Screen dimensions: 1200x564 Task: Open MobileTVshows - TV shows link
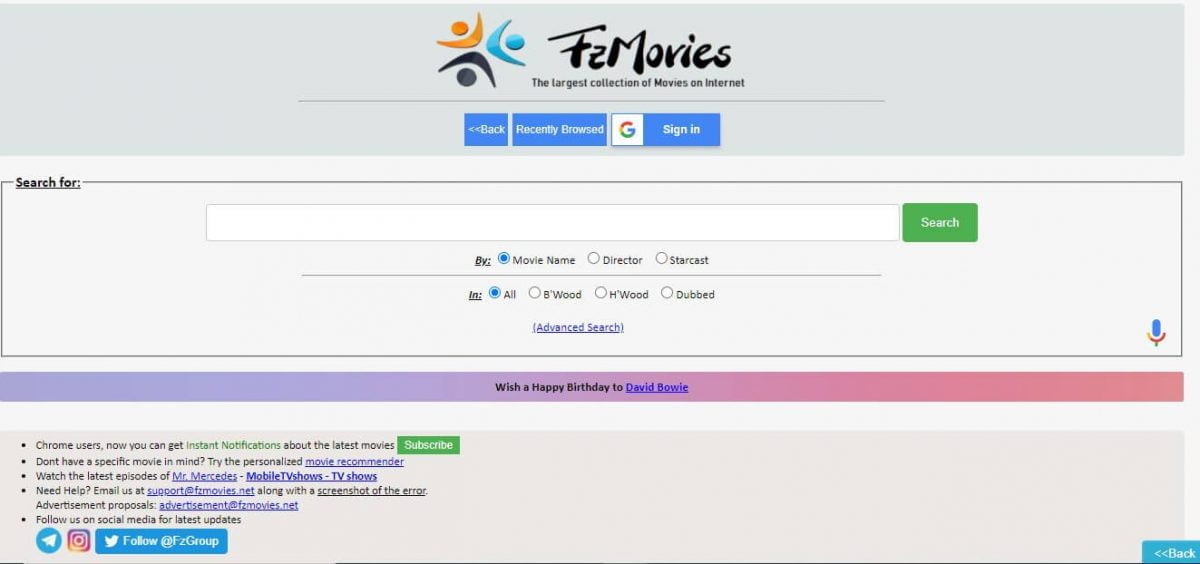pyautogui.click(x=311, y=476)
